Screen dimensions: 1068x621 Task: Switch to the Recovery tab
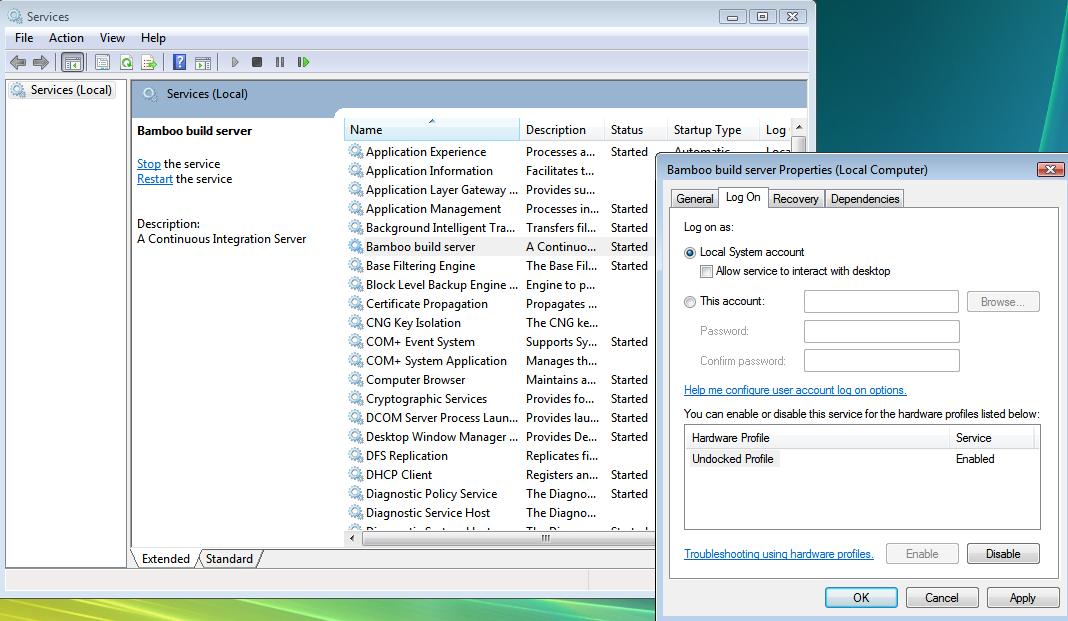pos(796,199)
